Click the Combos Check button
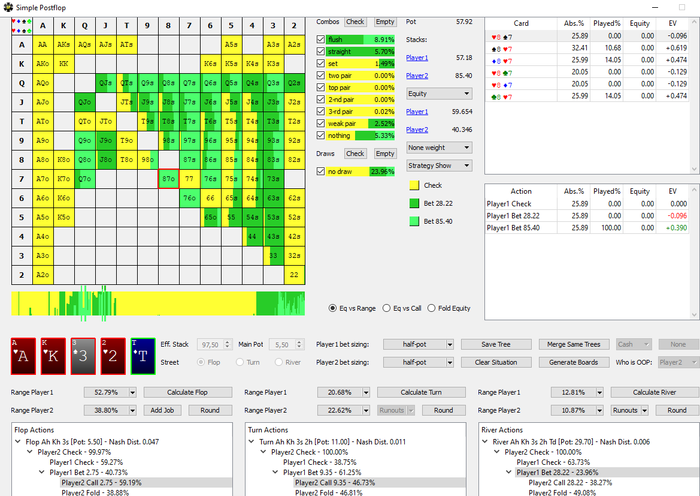This screenshot has height=496, width=700. pos(355,21)
